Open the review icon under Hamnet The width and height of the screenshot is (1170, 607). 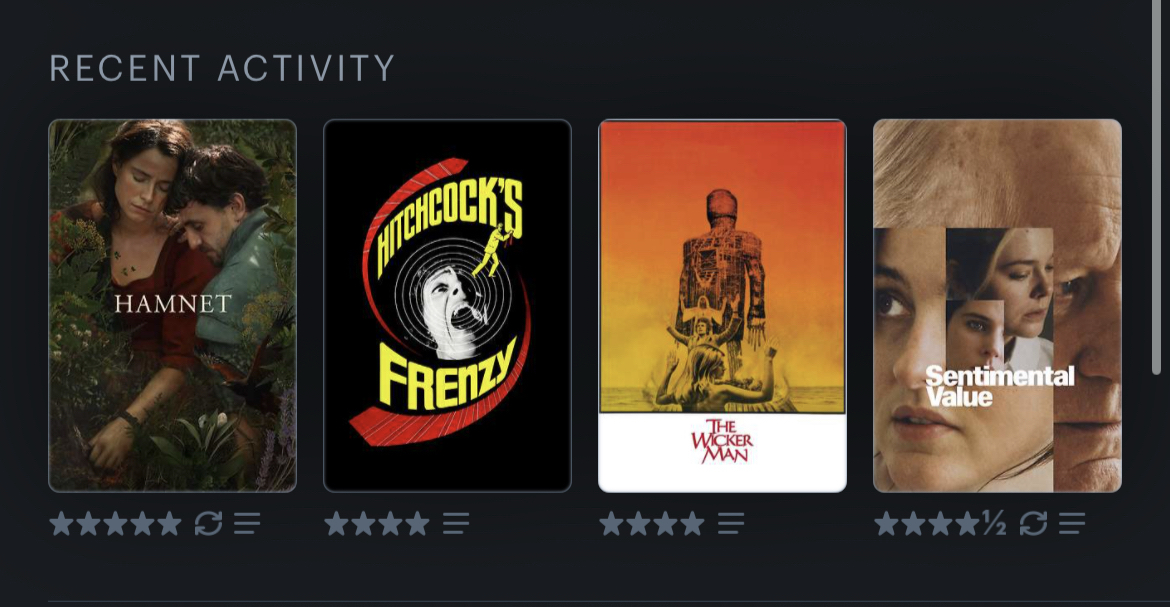tap(247, 523)
